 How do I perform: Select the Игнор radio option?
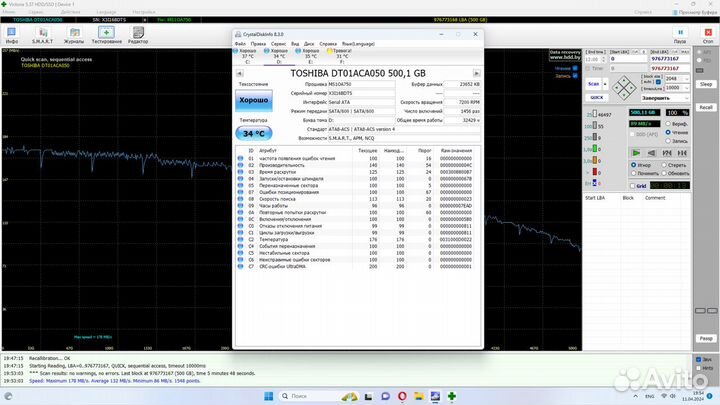tap(634, 165)
